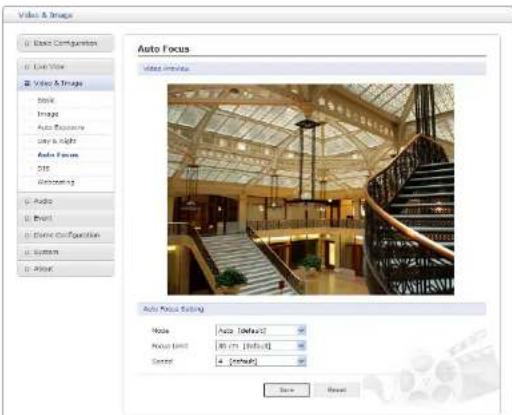Image resolution: width=512 pixels, height=415 pixels.
Task: Click the Save button
Action: pos(287,390)
